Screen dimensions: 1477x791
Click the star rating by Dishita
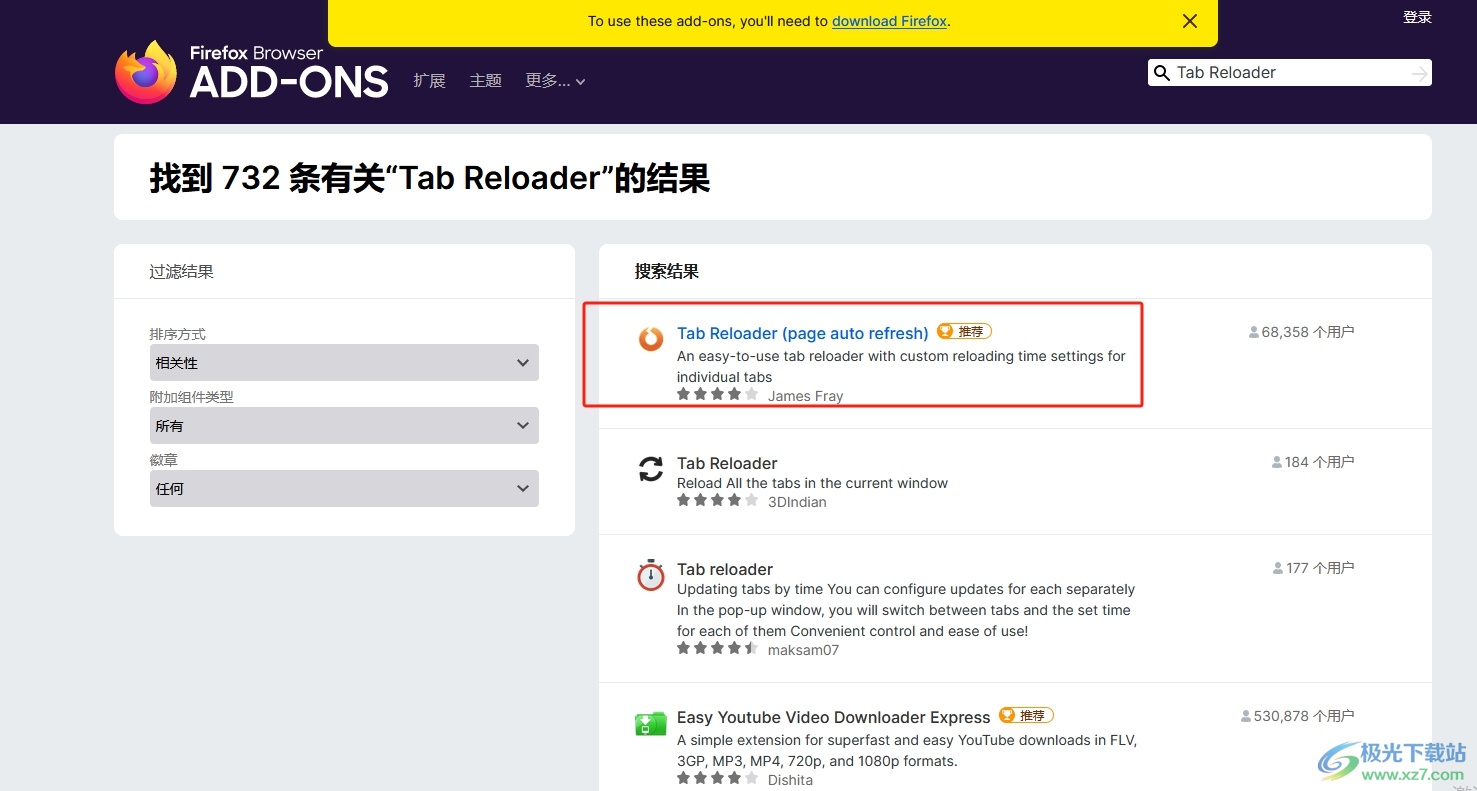[718, 778]
